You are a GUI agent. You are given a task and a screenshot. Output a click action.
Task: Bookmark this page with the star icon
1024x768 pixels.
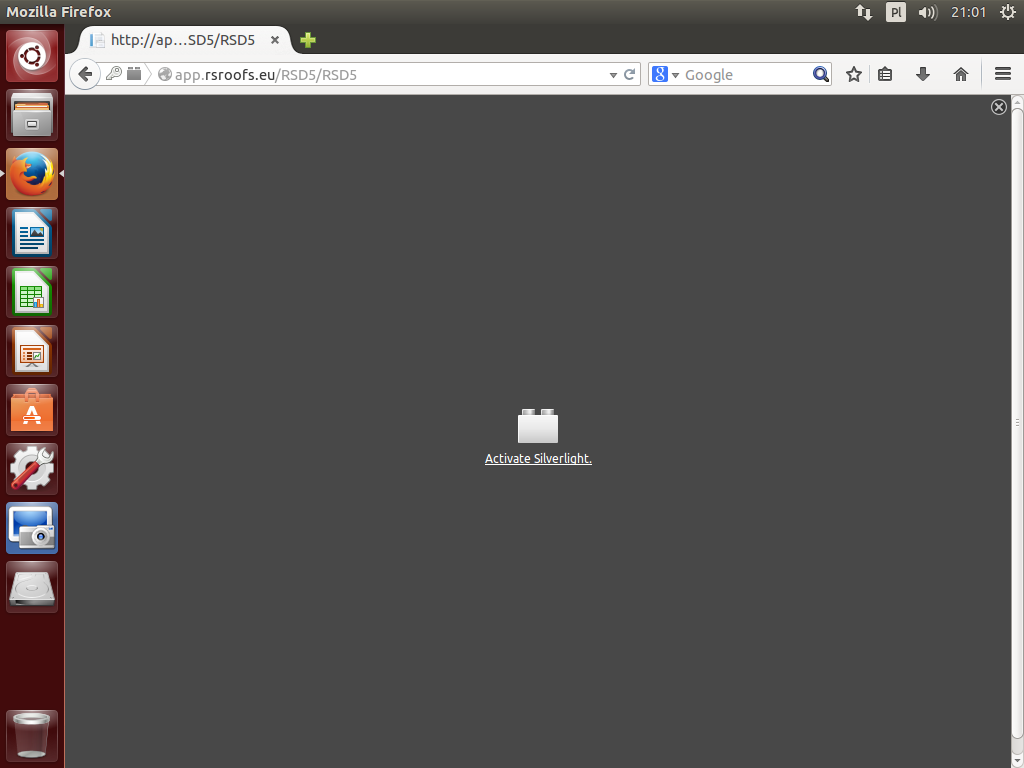pos(854,74)
